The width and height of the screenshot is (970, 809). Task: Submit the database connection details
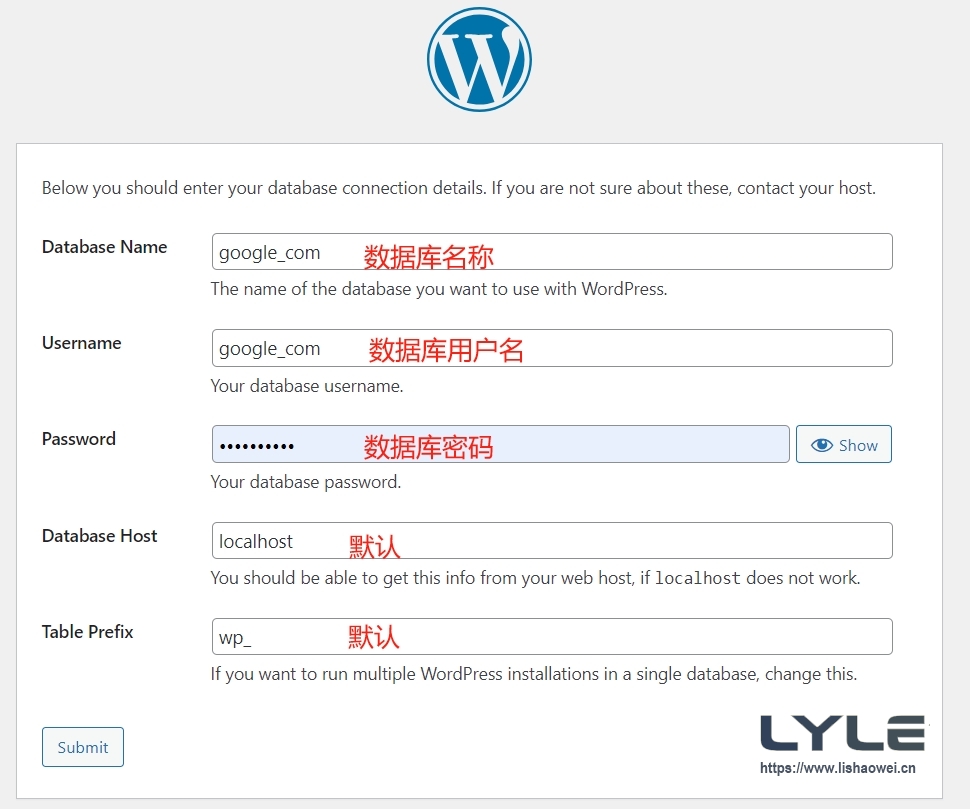pos(82,747)
